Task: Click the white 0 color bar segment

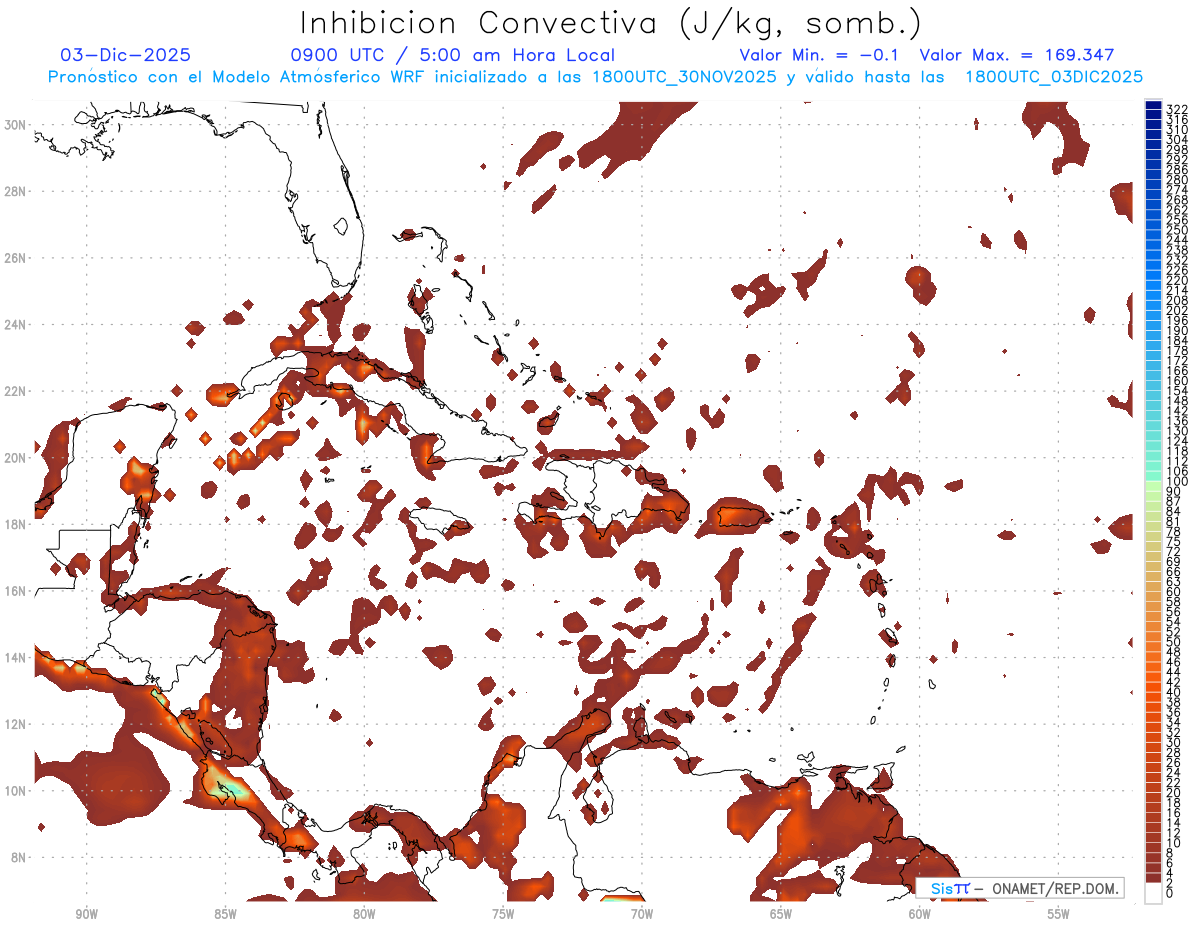Action: point(1153,894)
